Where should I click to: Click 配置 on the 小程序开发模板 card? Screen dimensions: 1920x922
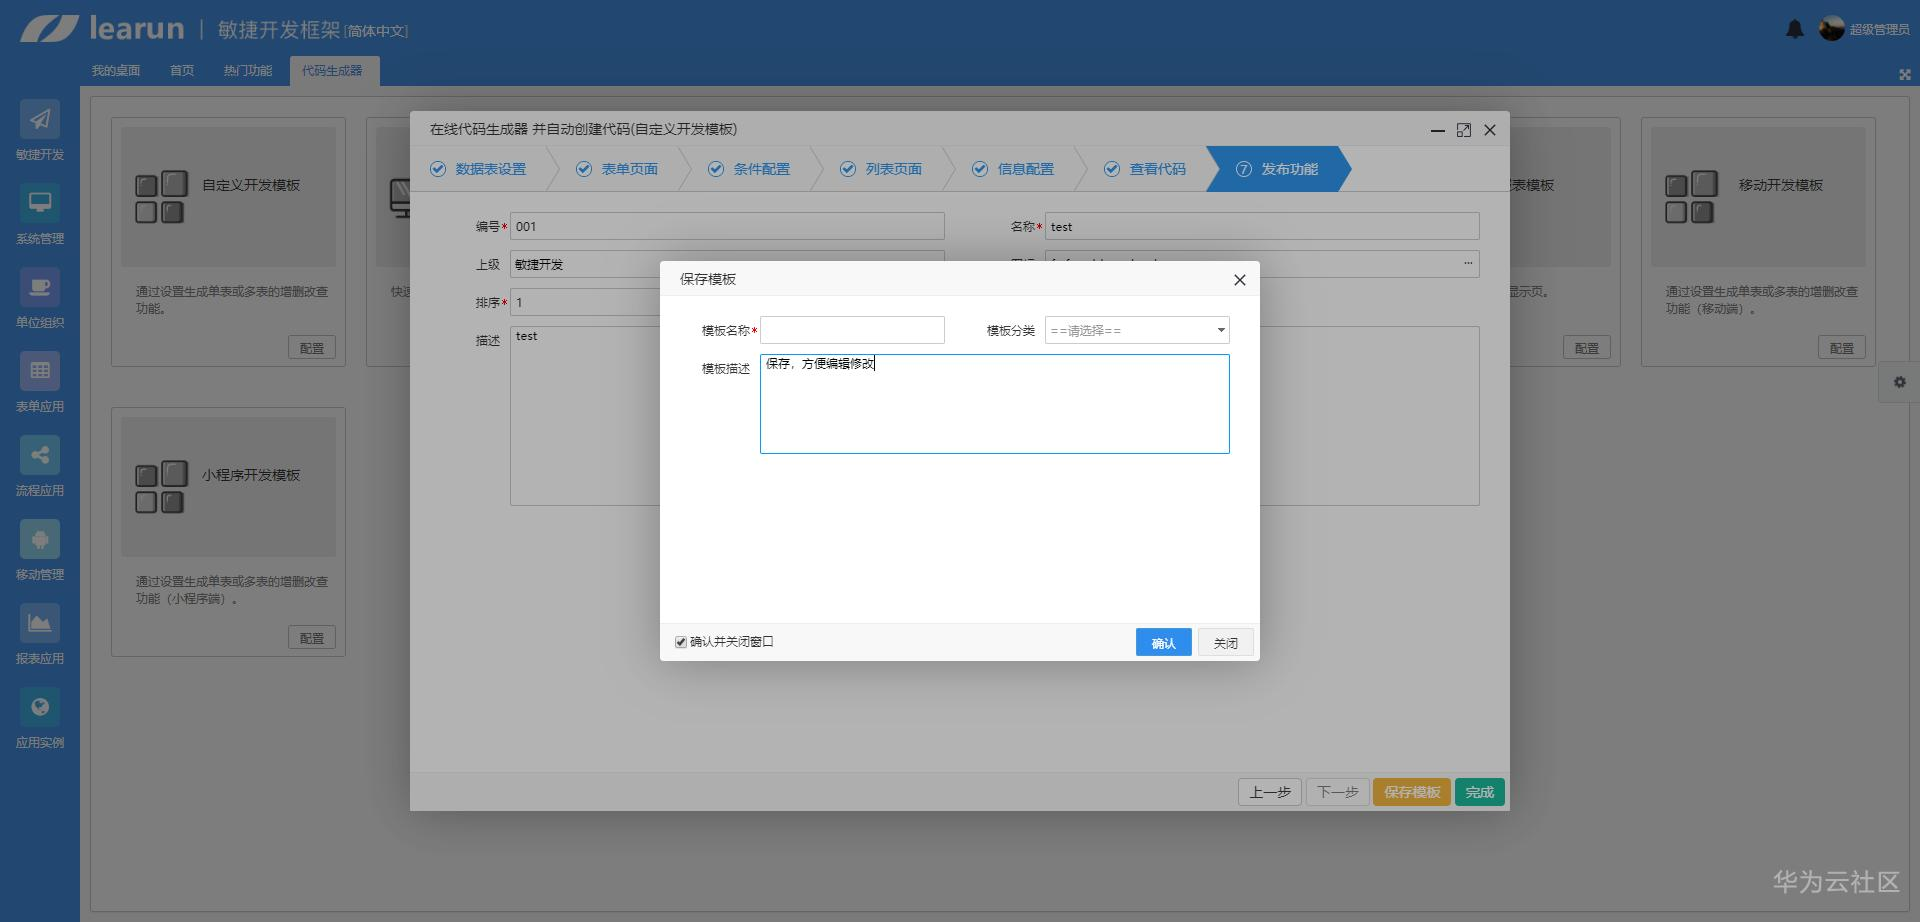[312, 638]
